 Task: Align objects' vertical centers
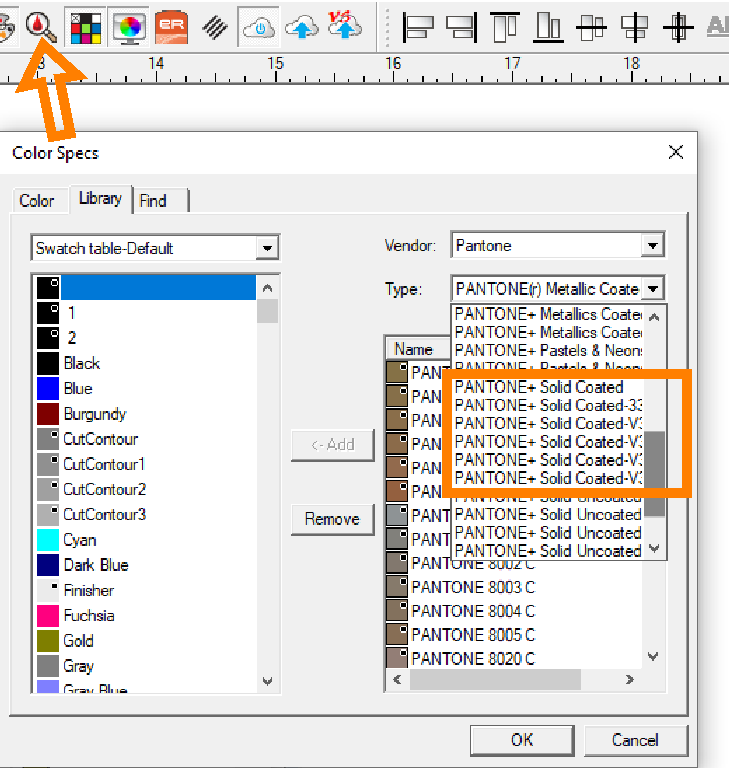tap(634, 27)
